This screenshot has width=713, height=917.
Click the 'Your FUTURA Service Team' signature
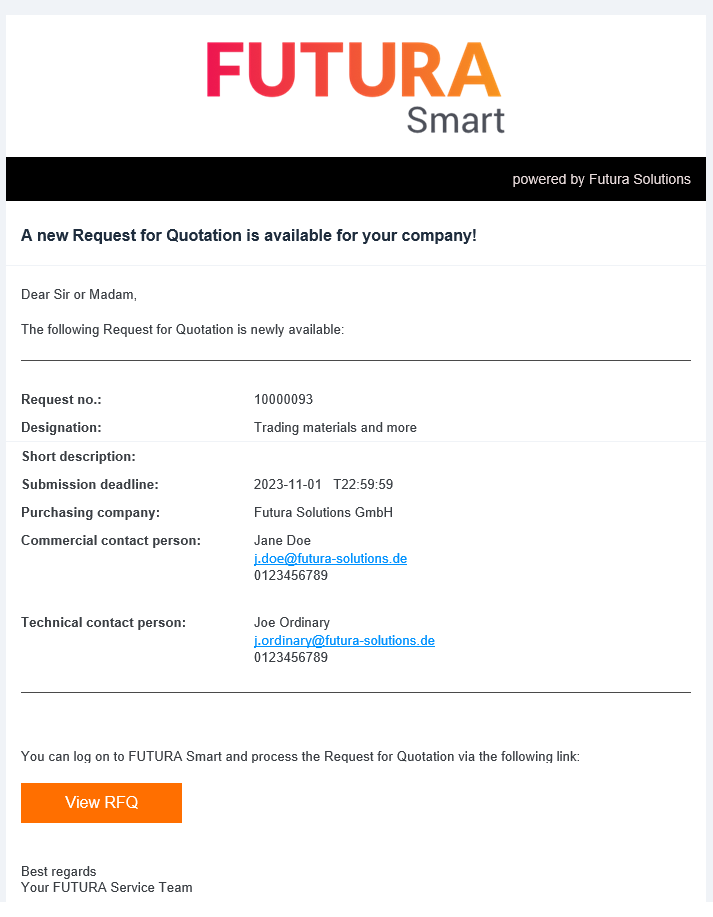[107, 887]
